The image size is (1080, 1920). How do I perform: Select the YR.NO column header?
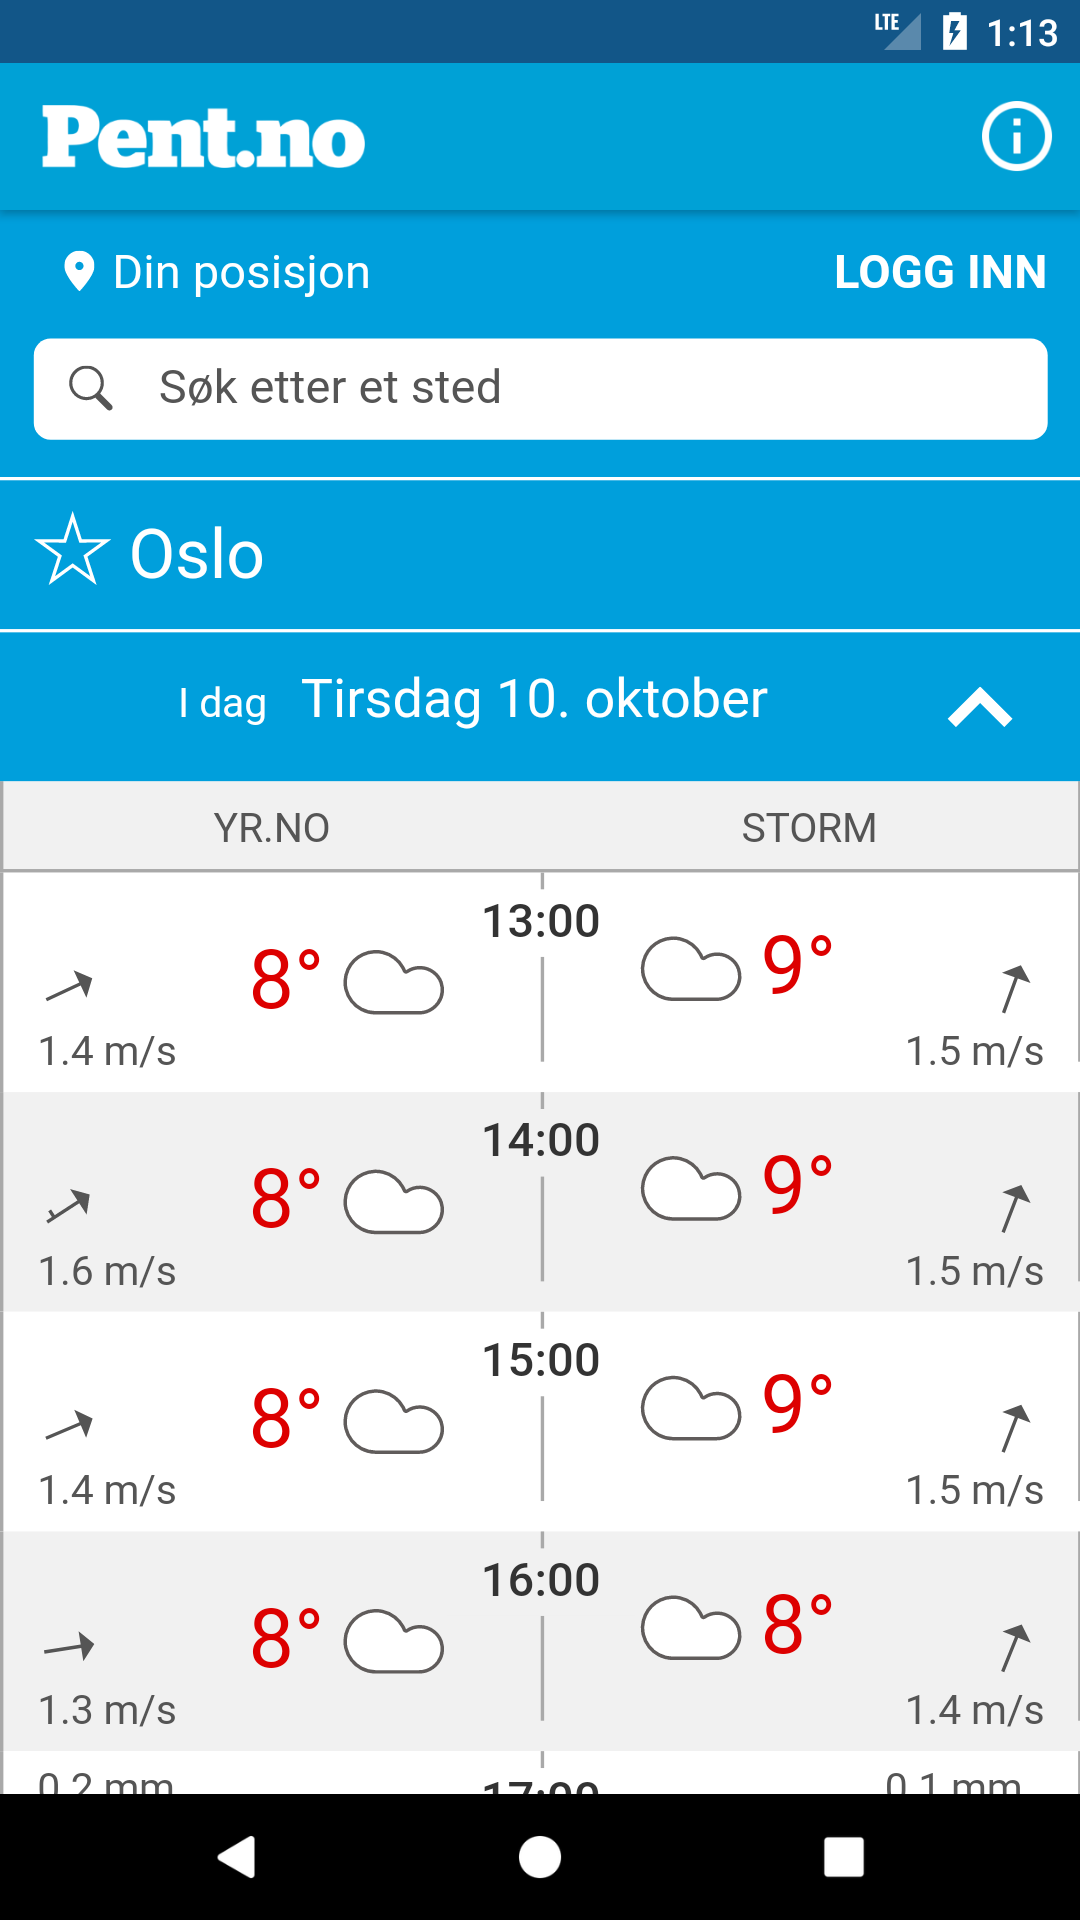click(272, 828)
